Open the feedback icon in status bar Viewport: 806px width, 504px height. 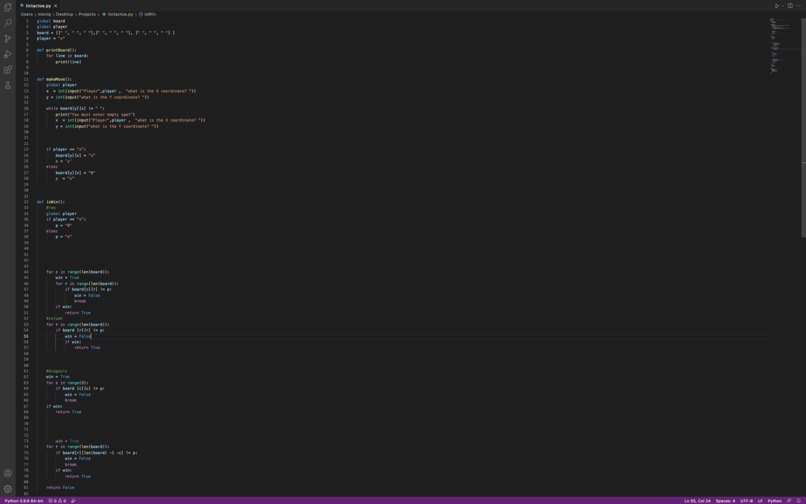pos(789,500)
